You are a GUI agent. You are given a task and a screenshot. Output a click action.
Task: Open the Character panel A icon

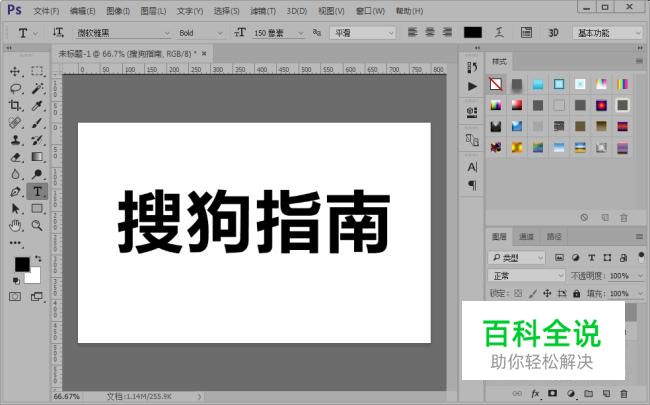point(472,167)
